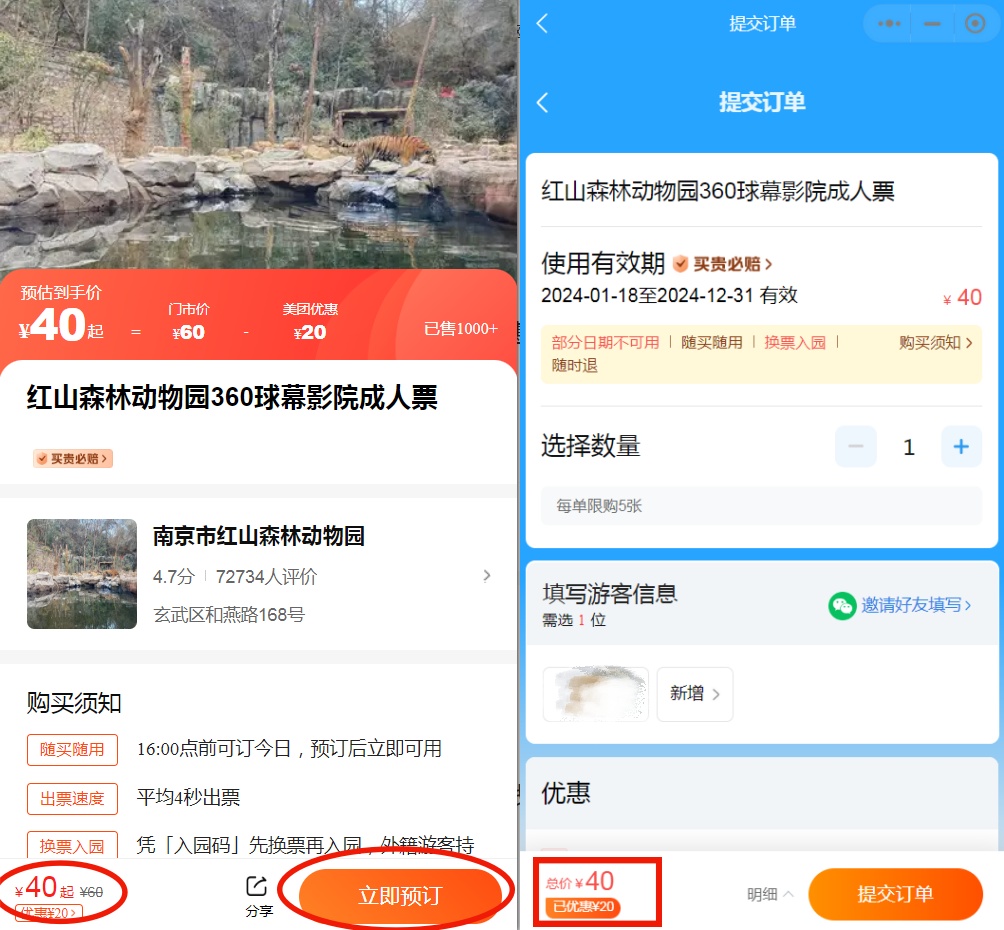This screenshot has width=1004, height=930.
Task: Click the 已售1000+ sold count
Action: tap(460, 329)
